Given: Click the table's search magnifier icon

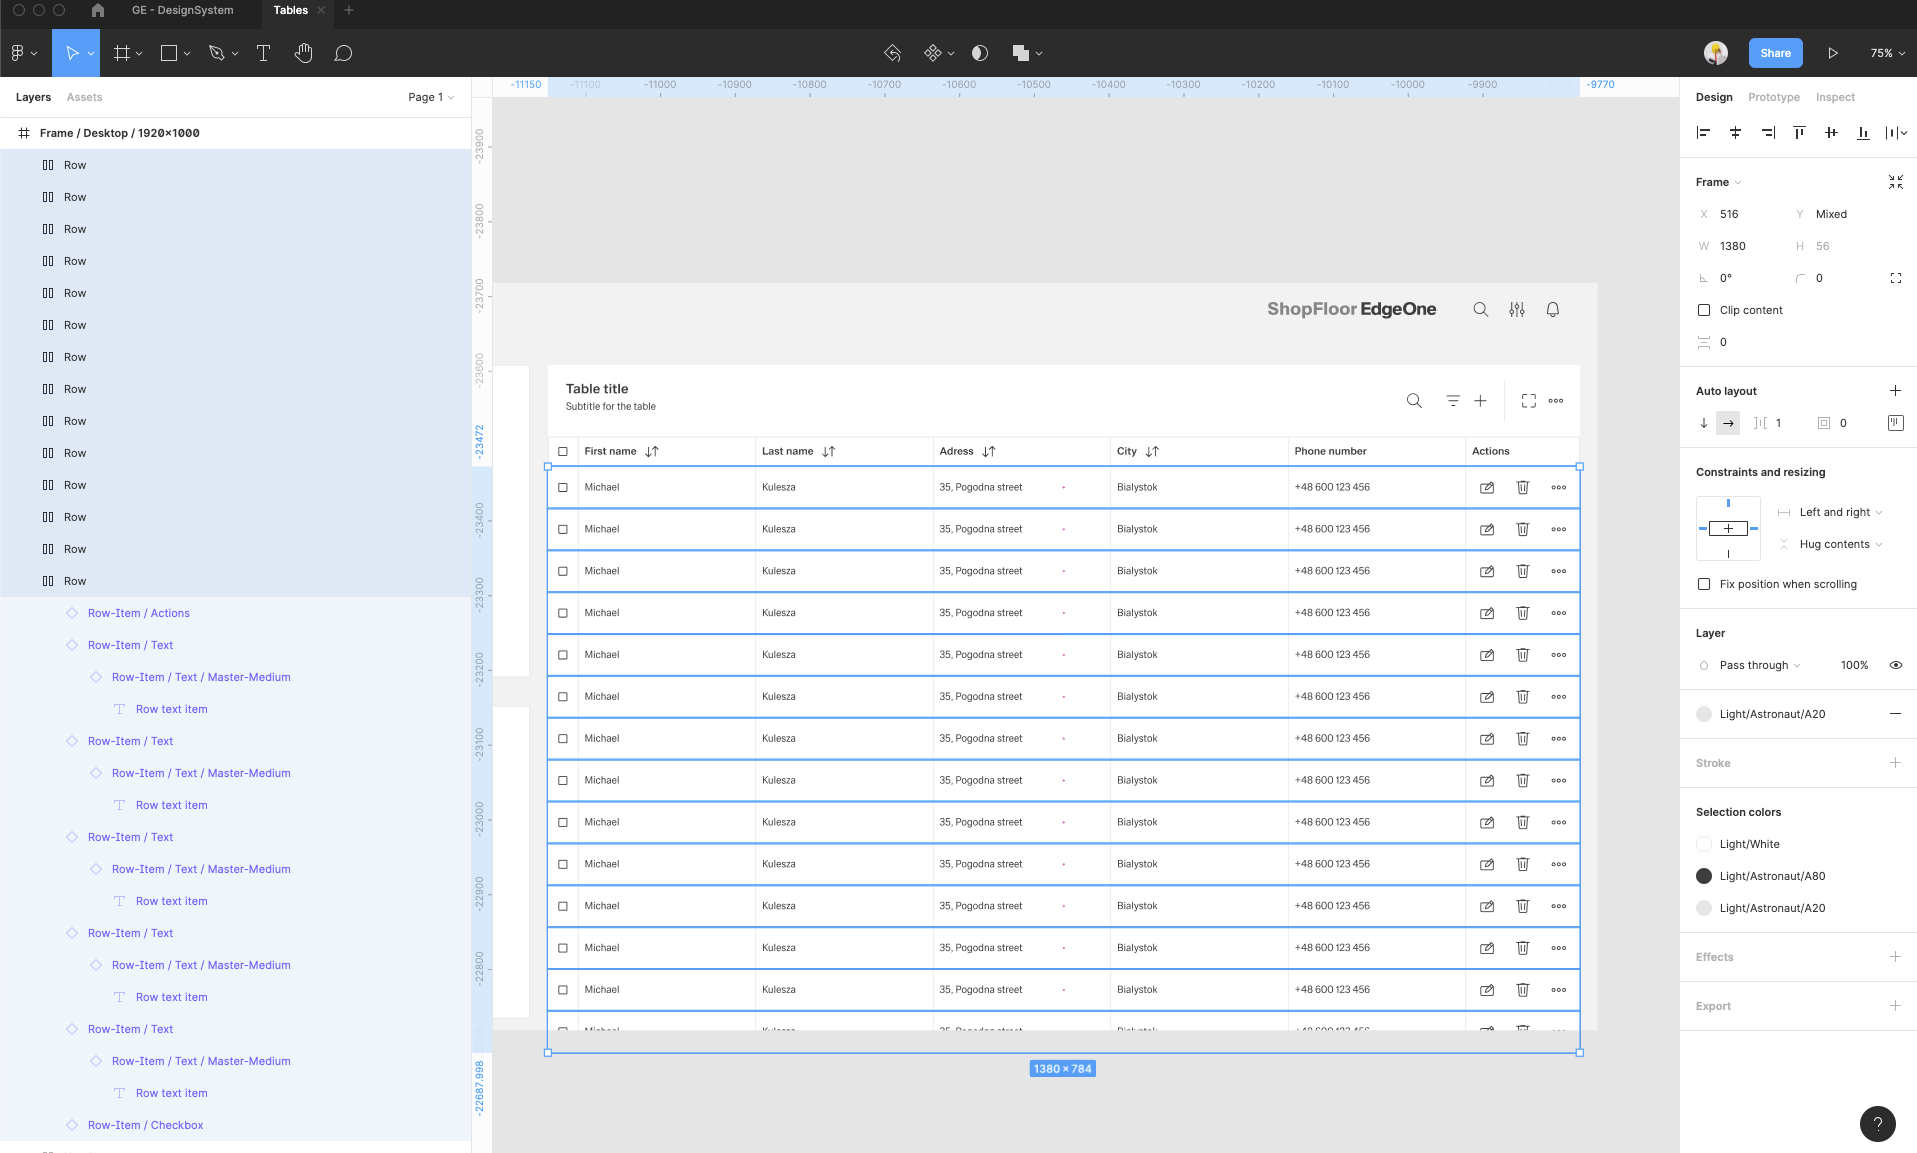Looking at the screenshot, I should 1414,401.
